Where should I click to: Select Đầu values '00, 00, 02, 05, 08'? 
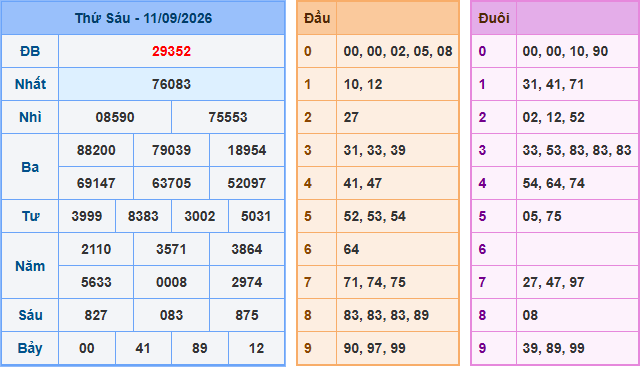click(398, 51)
